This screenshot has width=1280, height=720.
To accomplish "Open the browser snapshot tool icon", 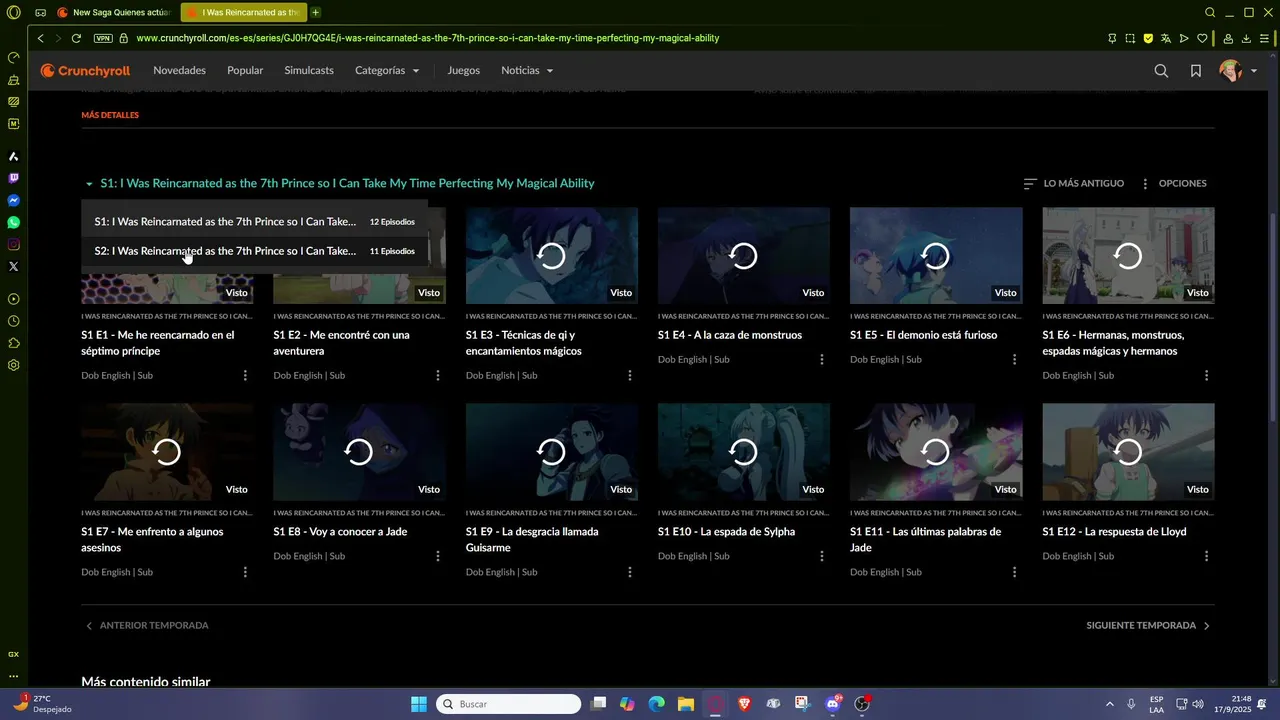I will (x=1130, y=38).
